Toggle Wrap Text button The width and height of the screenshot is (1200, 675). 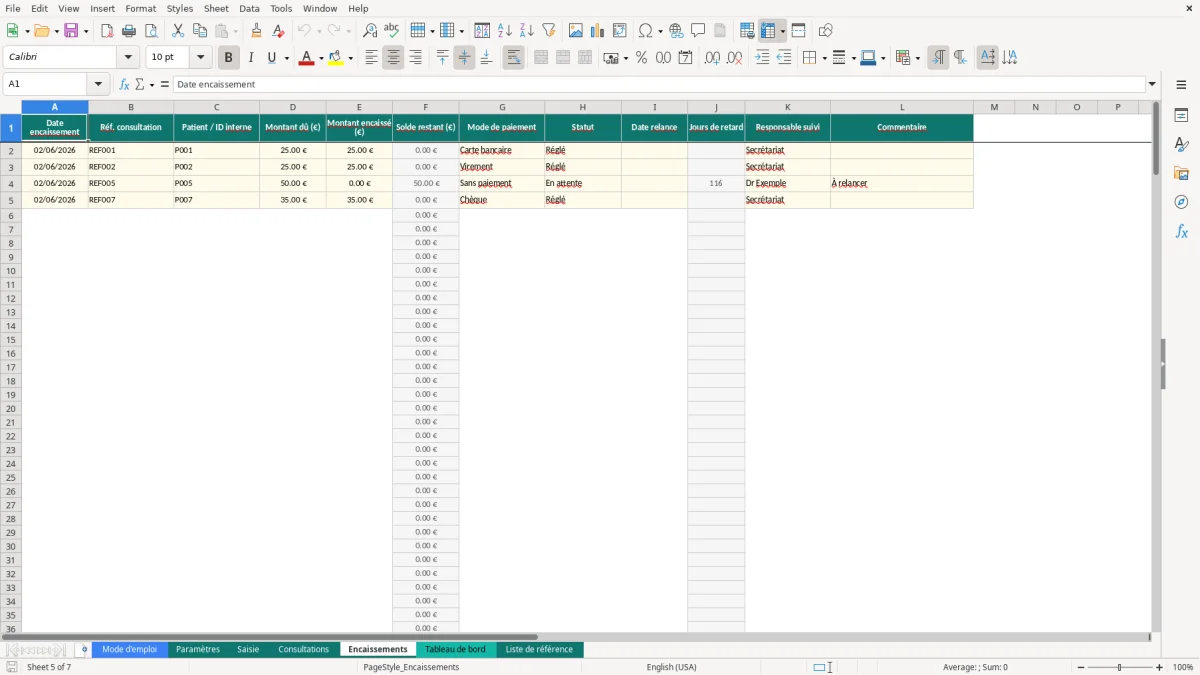click(x=514, y=58)
